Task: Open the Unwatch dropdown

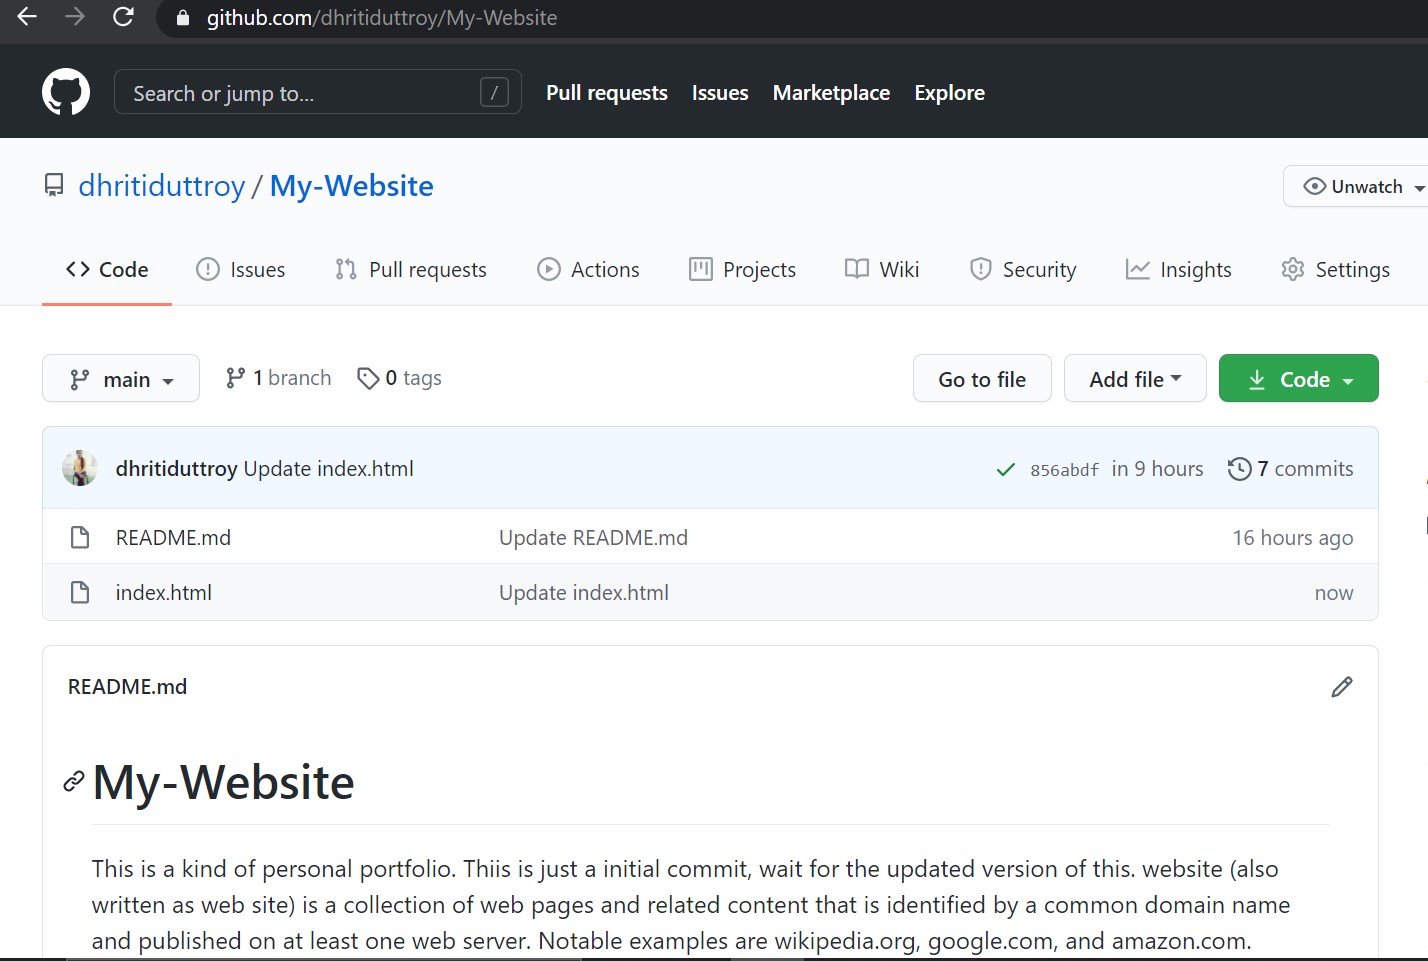Action: [x=1357, y=187]
